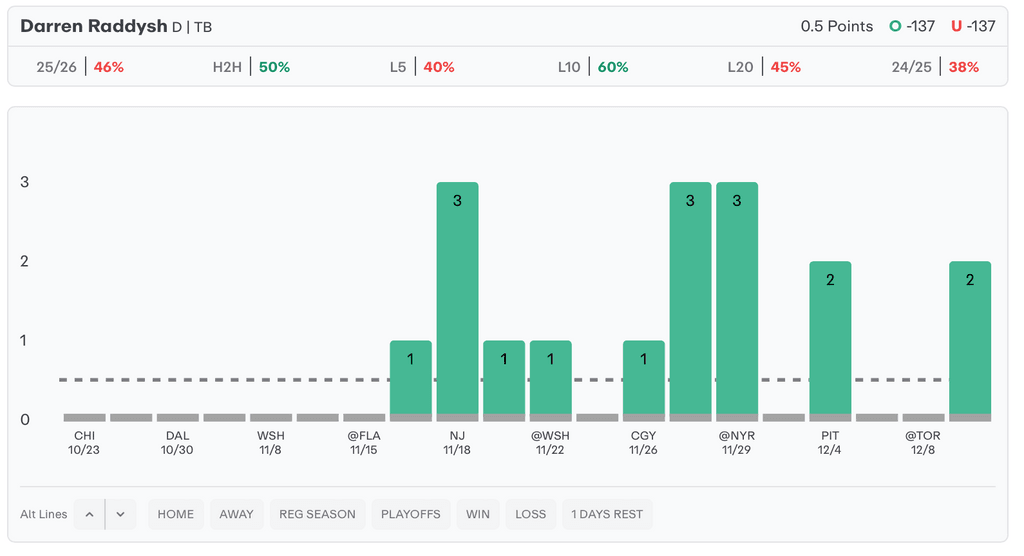Screen dimensions: 1024x556
Task: Toggle the HOME games filter
Action: (x=176, y=514)
